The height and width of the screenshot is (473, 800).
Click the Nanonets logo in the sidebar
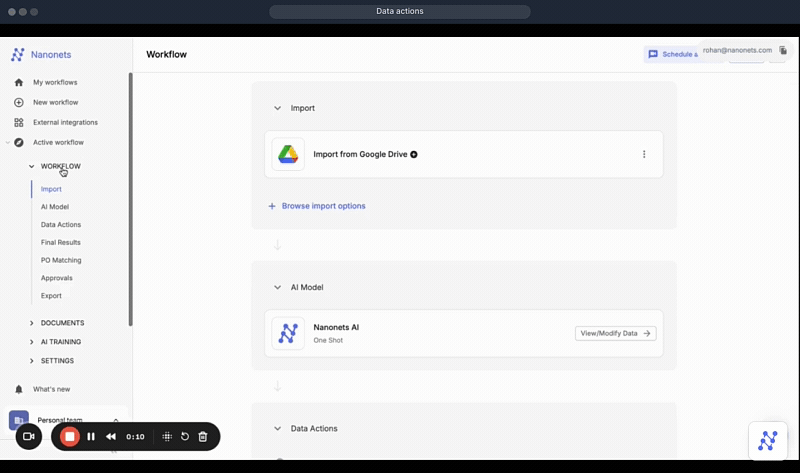click(x=18, y=55)
